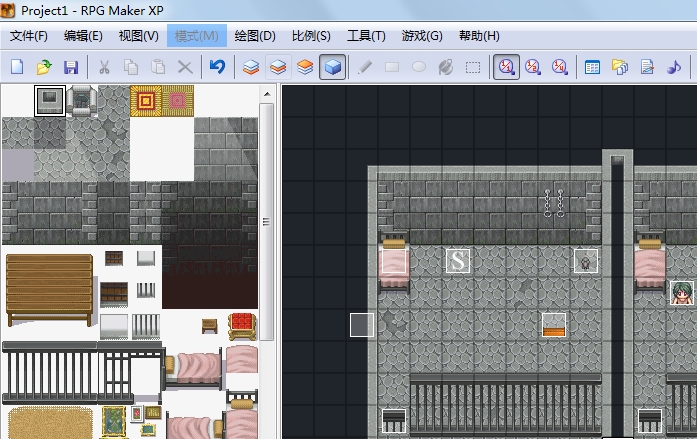Screen dimensions: 697x439
Task: Click the Delete X icon
Action: point(185,67)
